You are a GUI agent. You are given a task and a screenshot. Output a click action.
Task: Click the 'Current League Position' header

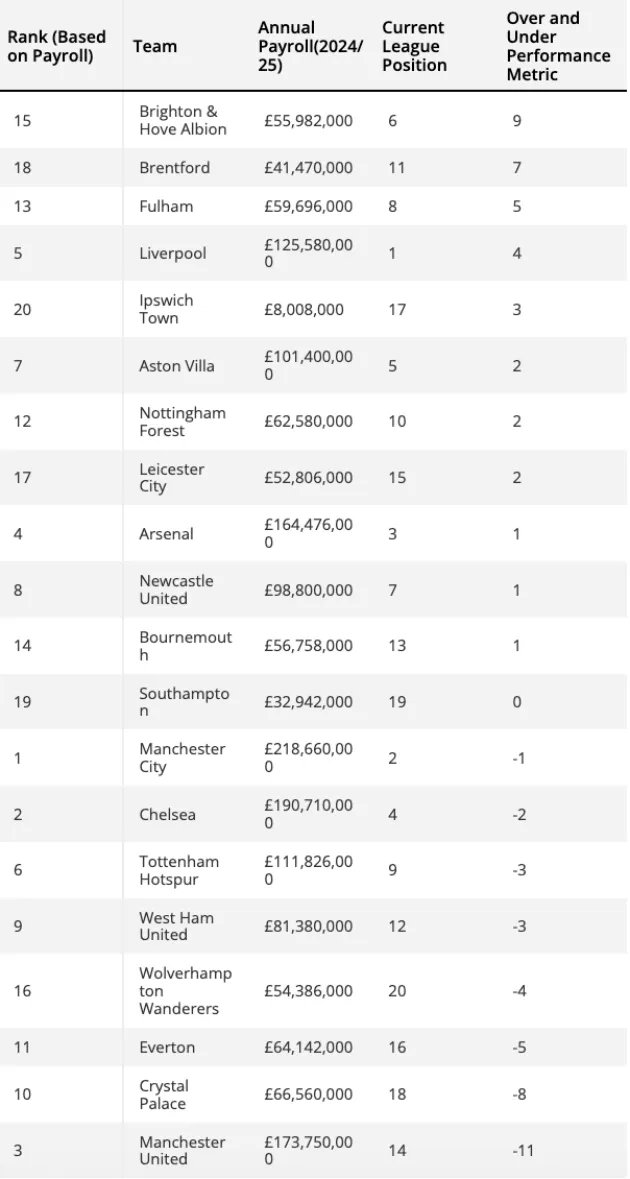pyautogui.click(x=414, y=46)
